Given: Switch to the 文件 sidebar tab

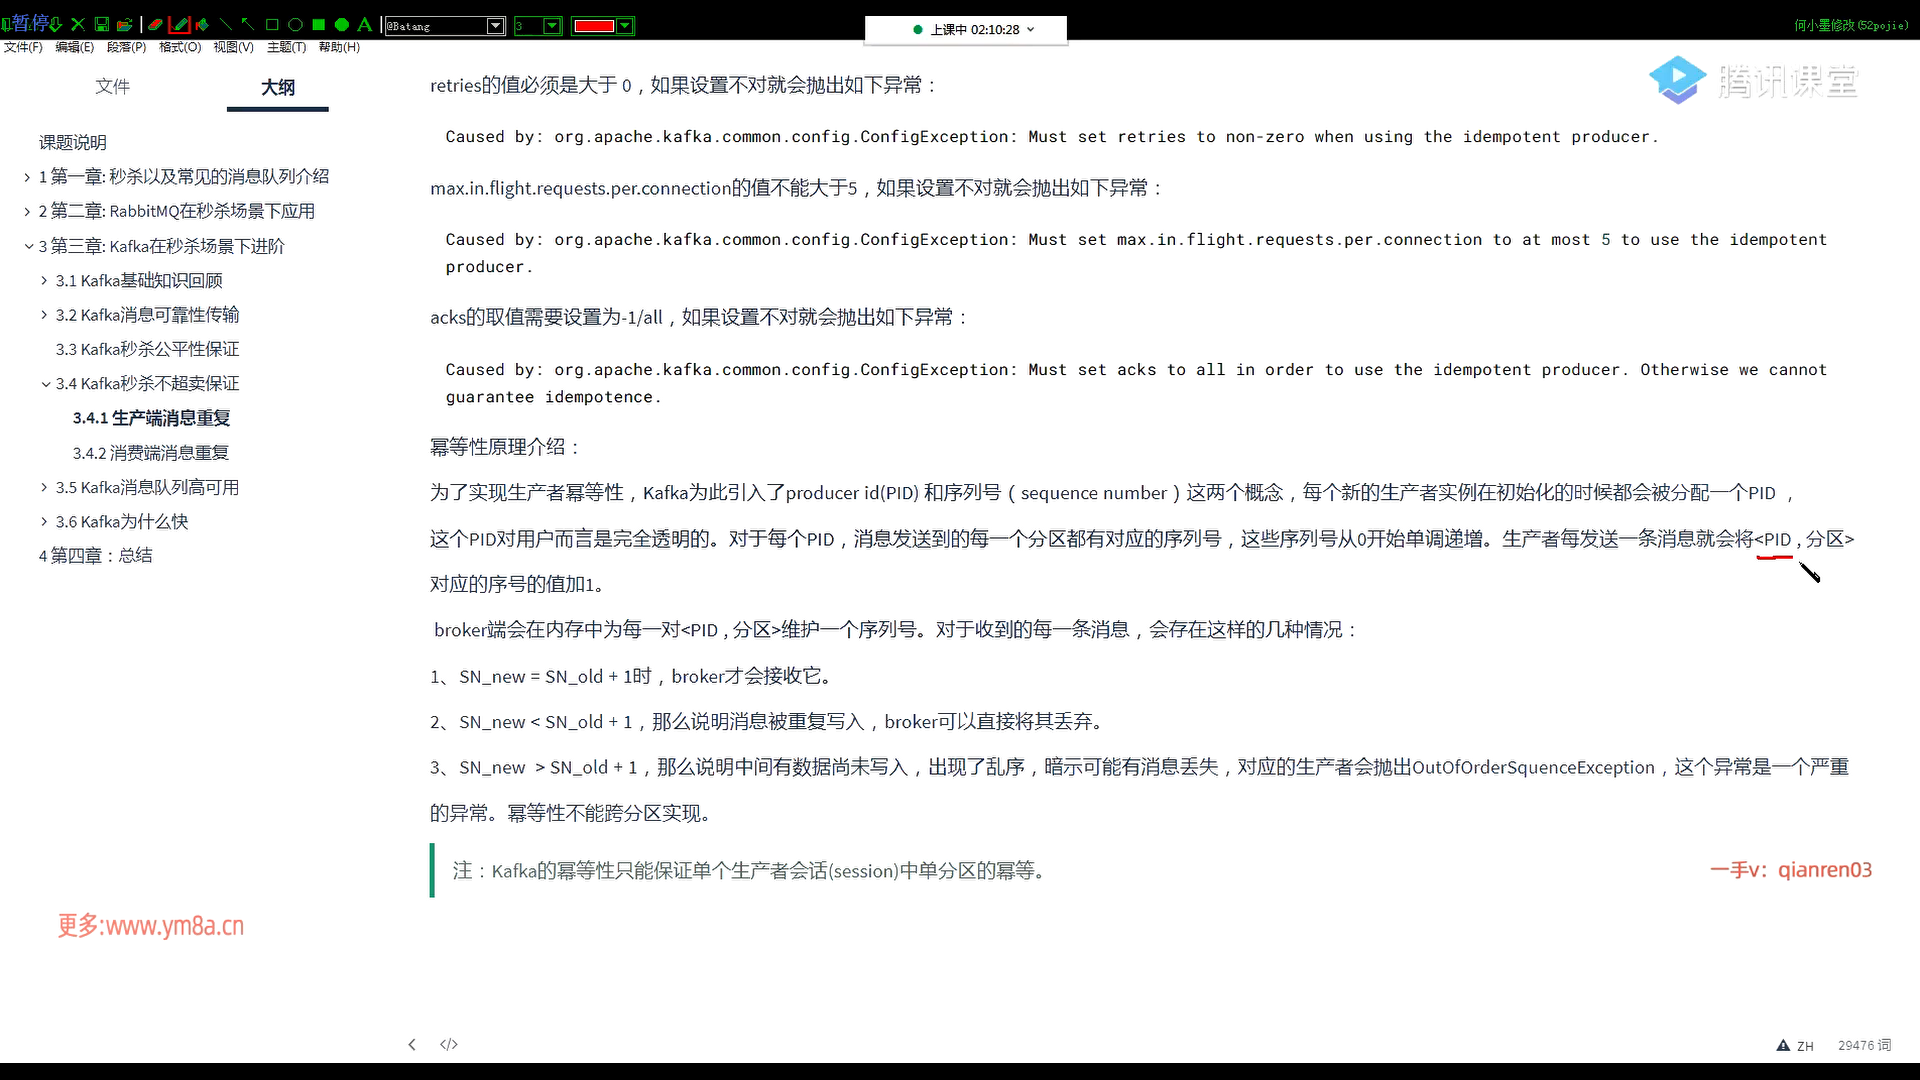Looking at the screenshot, I should coord(112,87).
